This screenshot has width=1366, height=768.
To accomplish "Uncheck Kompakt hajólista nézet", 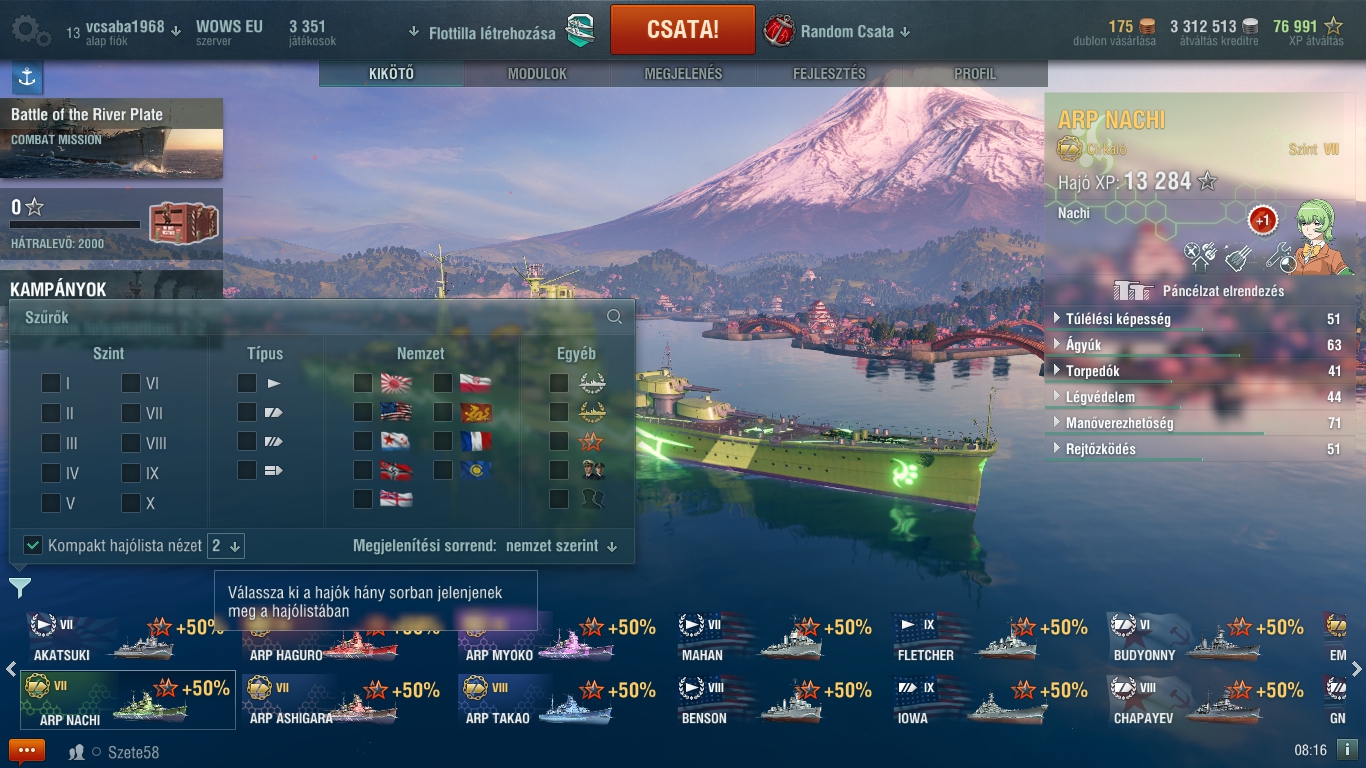I will coord(33,545).
